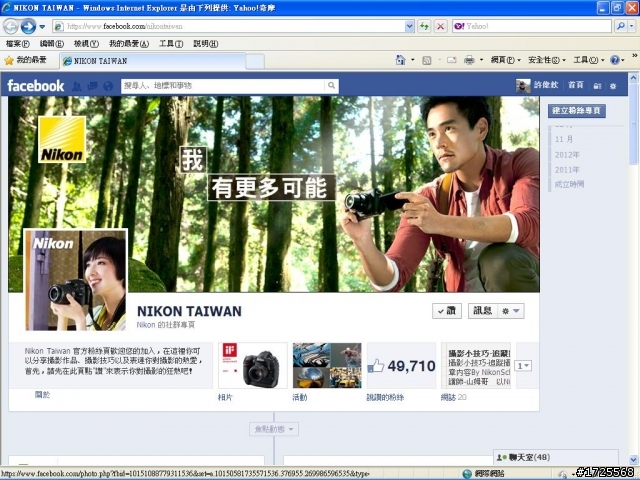Click the RSS feeds icon

click(x=427, y=60)
